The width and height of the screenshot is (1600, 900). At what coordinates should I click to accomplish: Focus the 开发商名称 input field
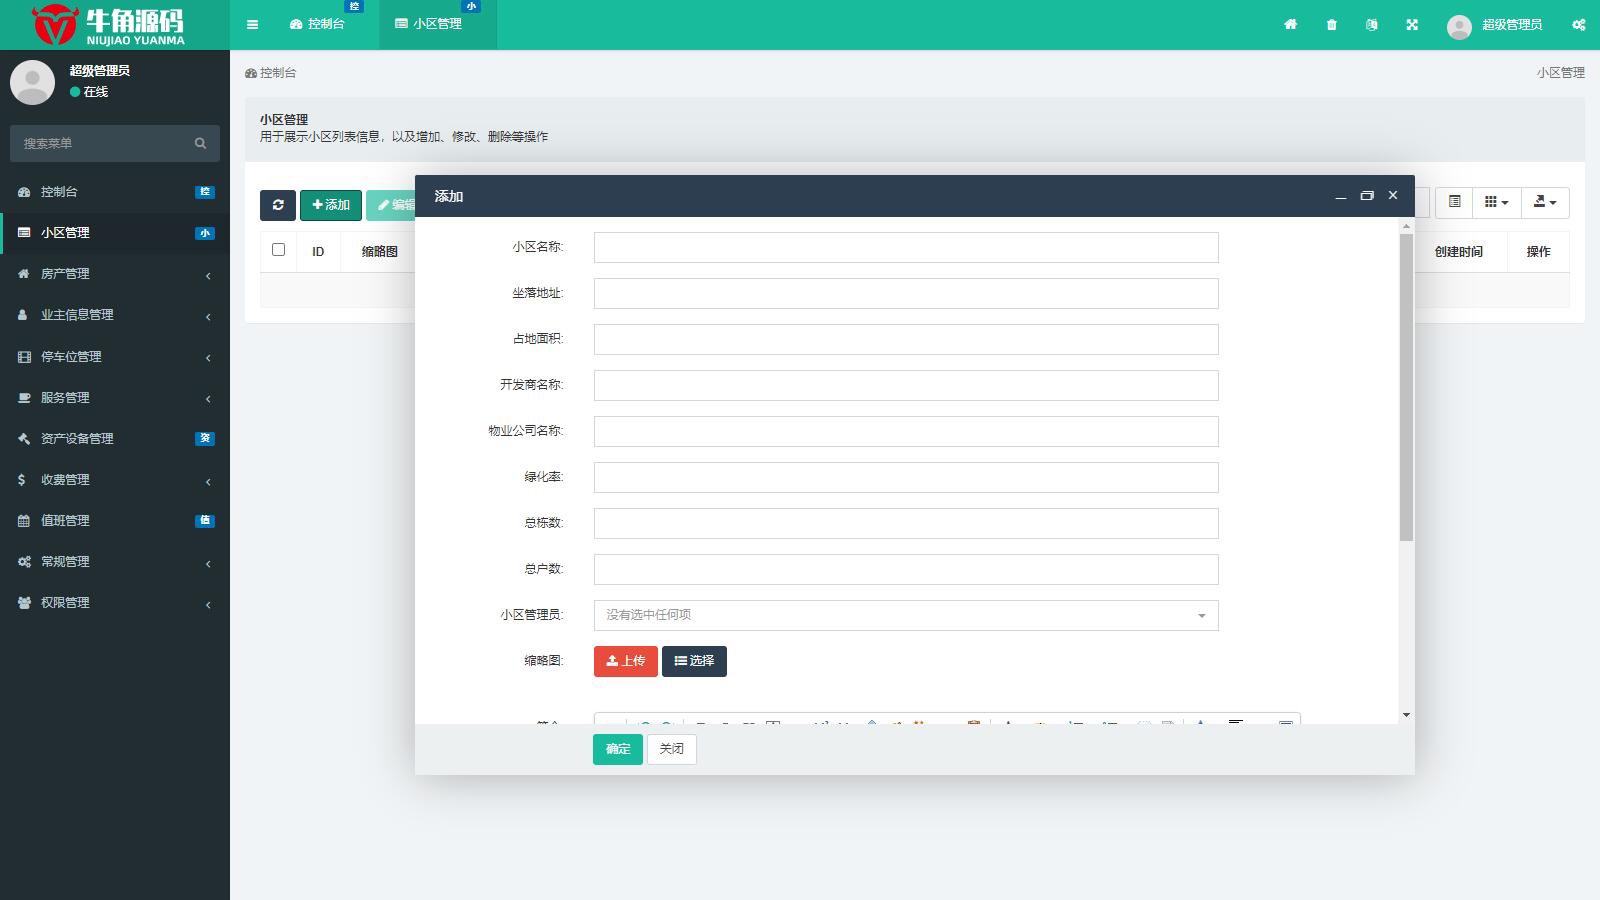(x=906, y=385)
